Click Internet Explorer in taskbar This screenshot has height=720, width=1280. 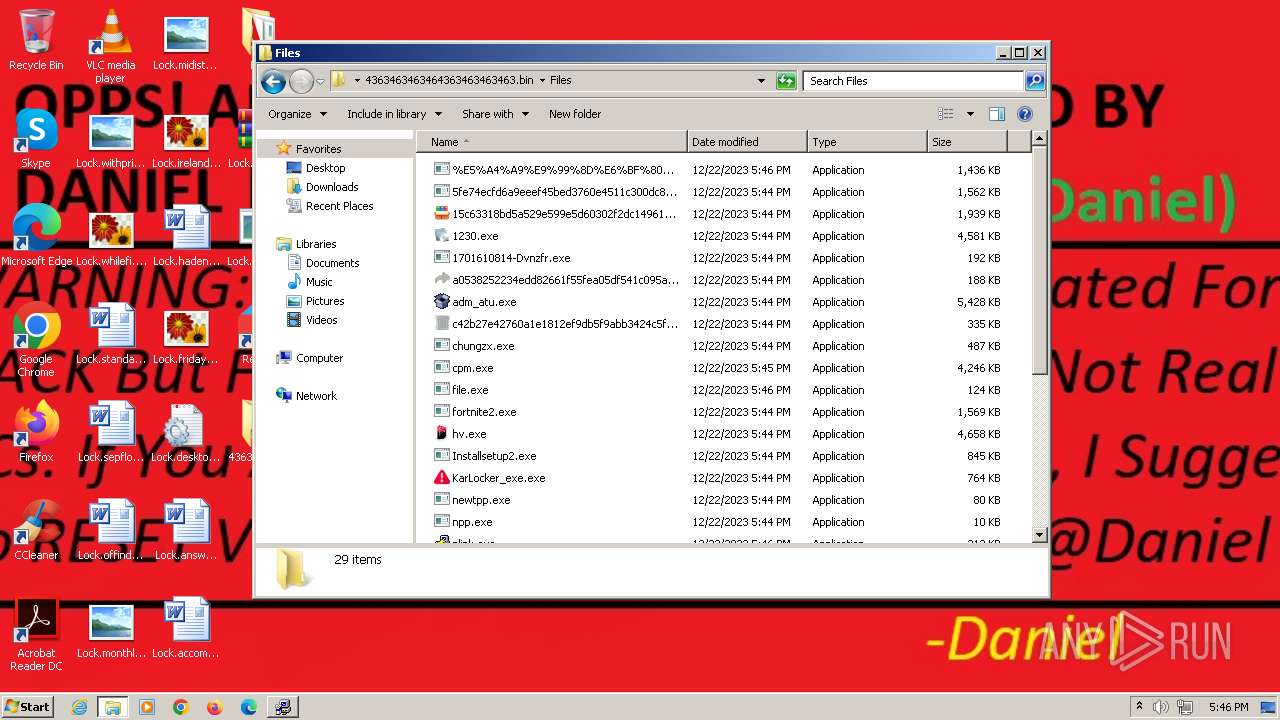pyautogui.click(x=79, y=707)
